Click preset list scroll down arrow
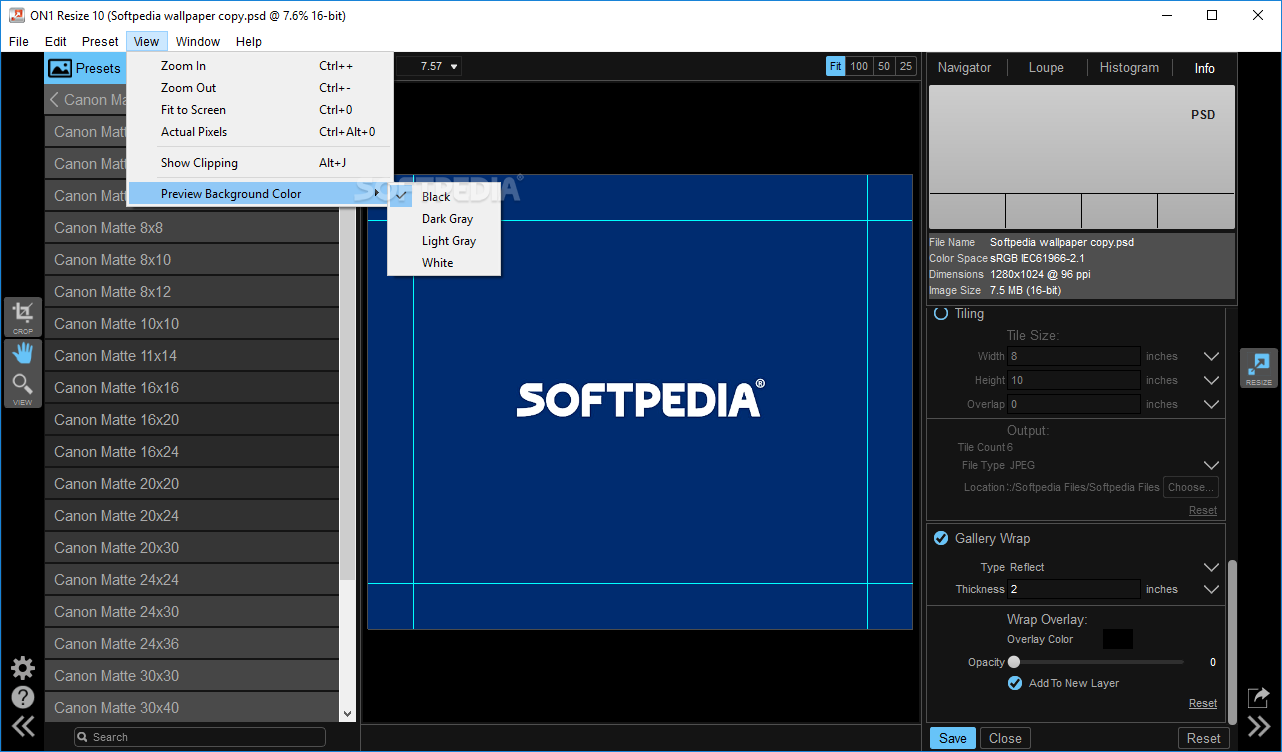 [x=348, y=713]
